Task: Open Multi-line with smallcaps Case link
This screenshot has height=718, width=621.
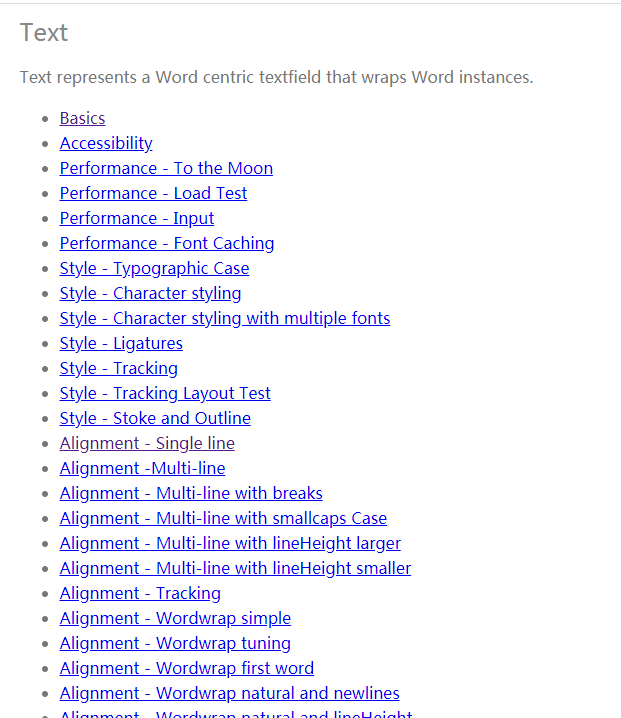Action: click(223, 518)
